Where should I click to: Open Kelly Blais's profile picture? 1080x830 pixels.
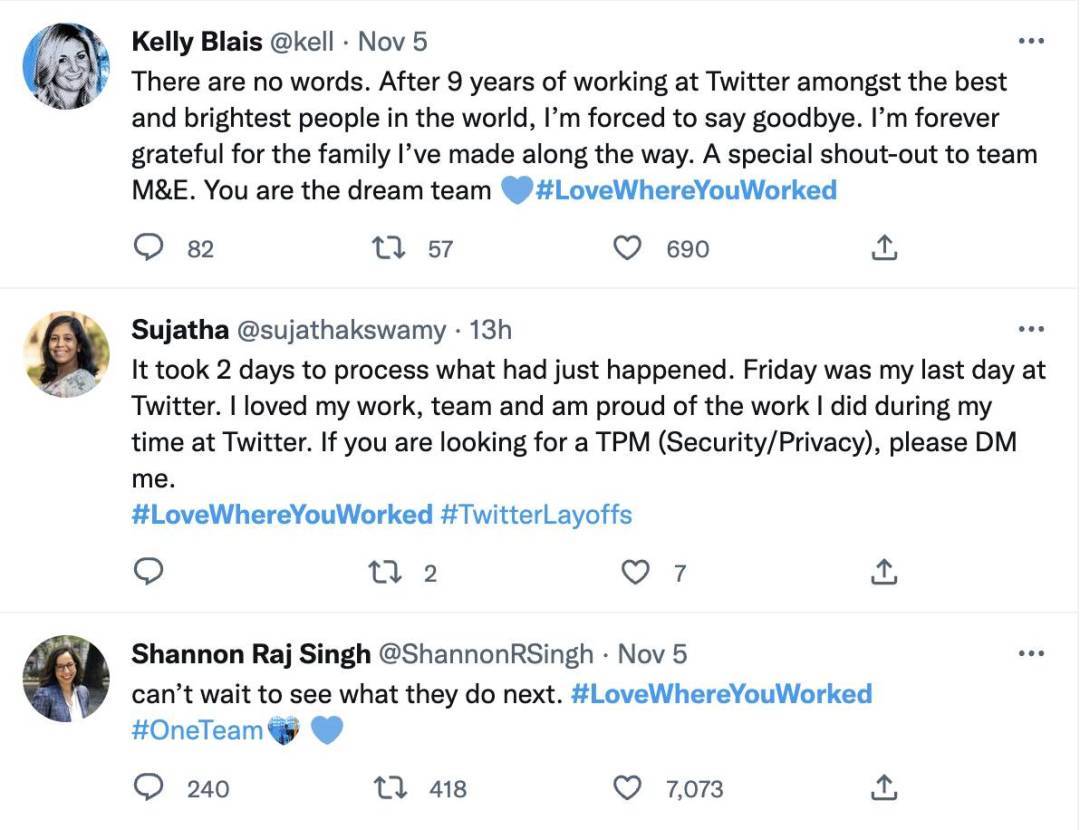pyautogui.click(x=66, y=66)
